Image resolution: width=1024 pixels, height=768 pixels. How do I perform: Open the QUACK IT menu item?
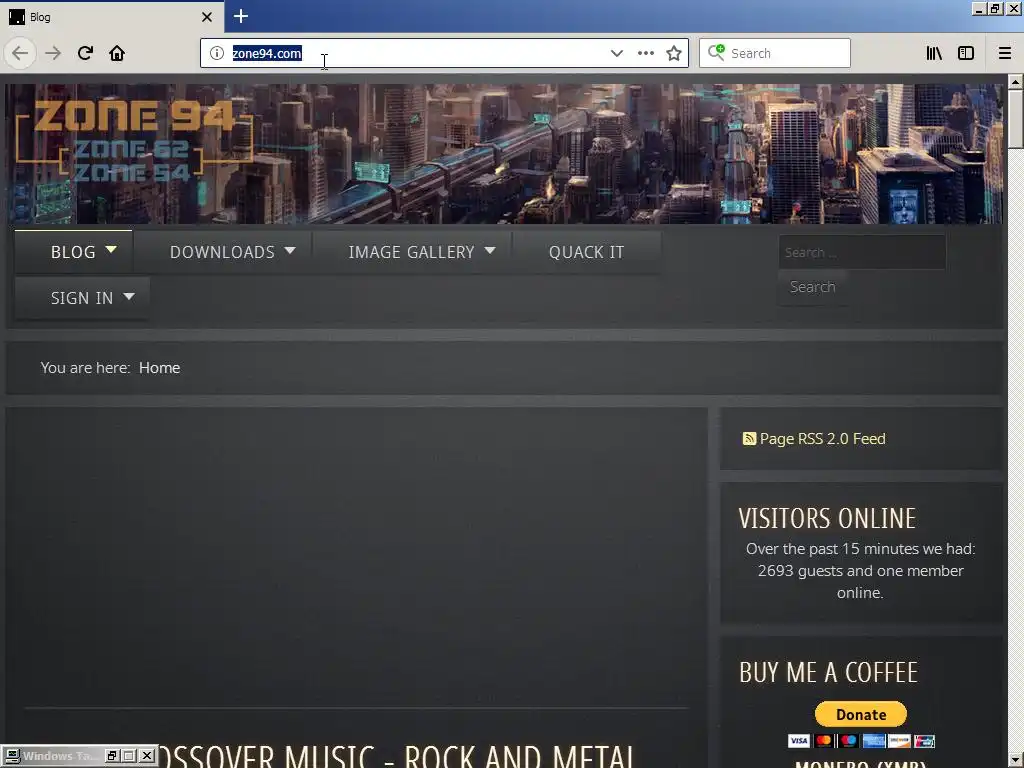point(586,252)
